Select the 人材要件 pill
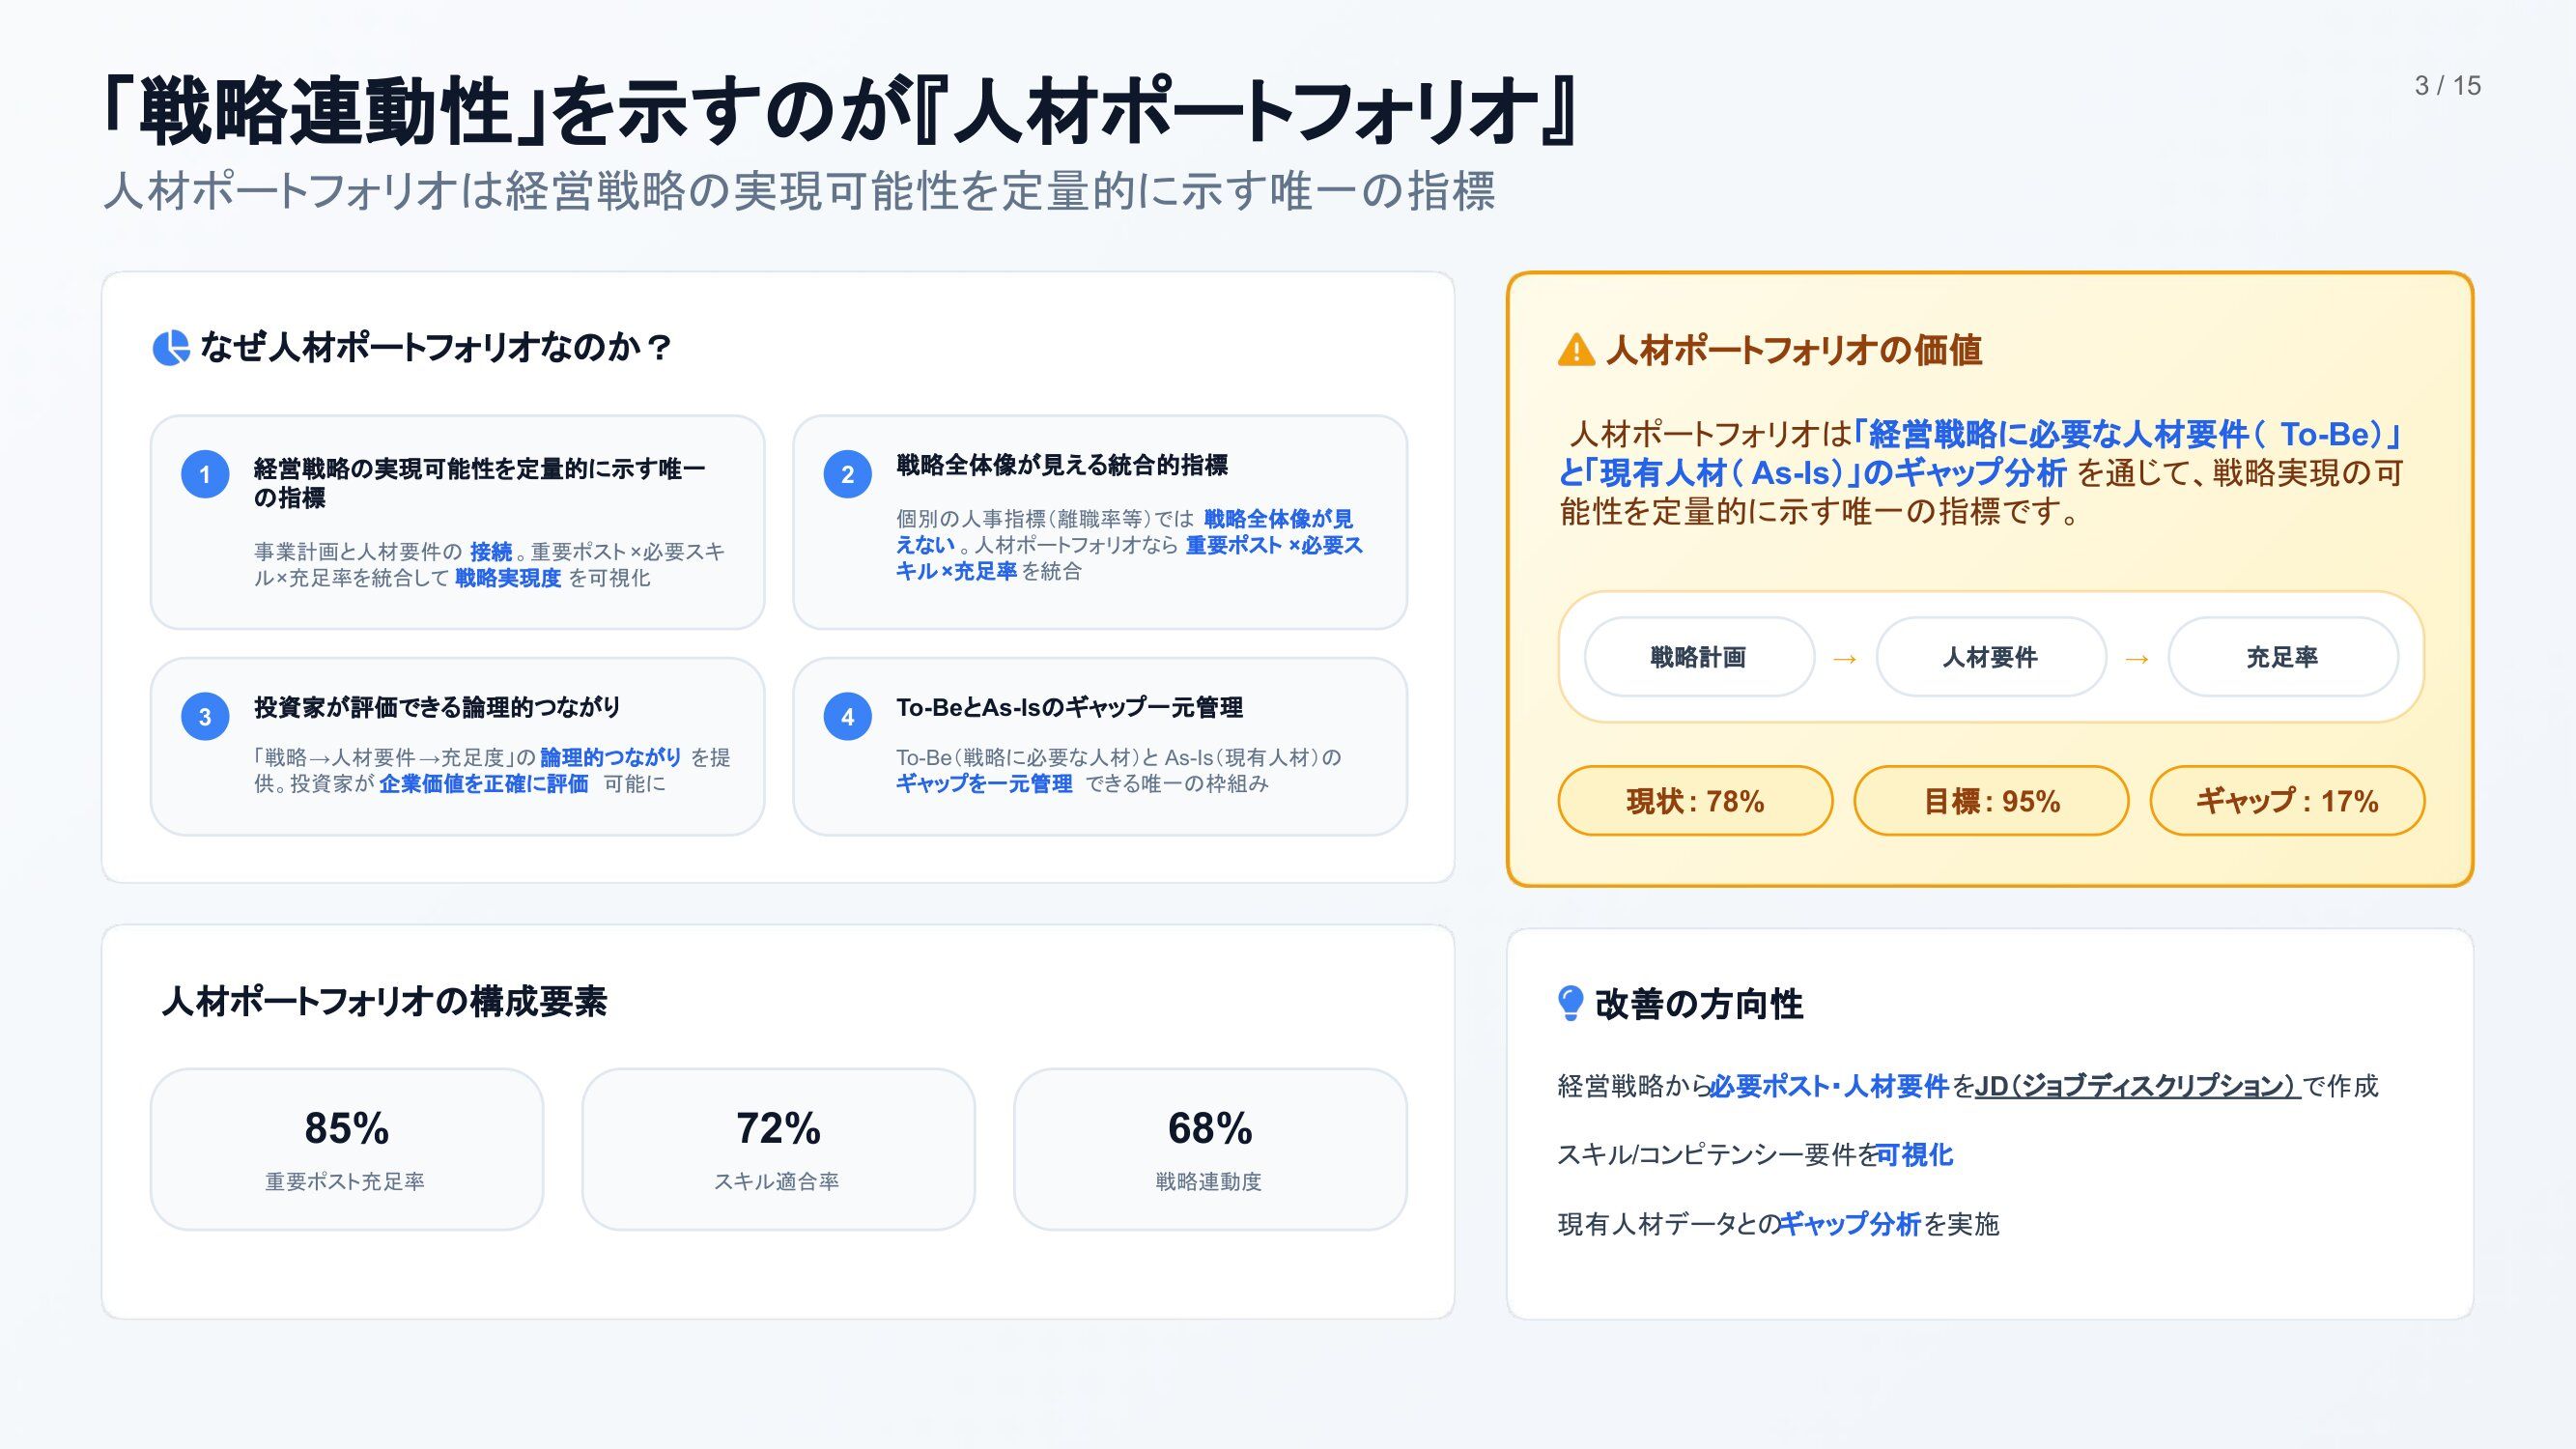The width and height of the screenshot is (2576, 1449). pos(1990,657)
